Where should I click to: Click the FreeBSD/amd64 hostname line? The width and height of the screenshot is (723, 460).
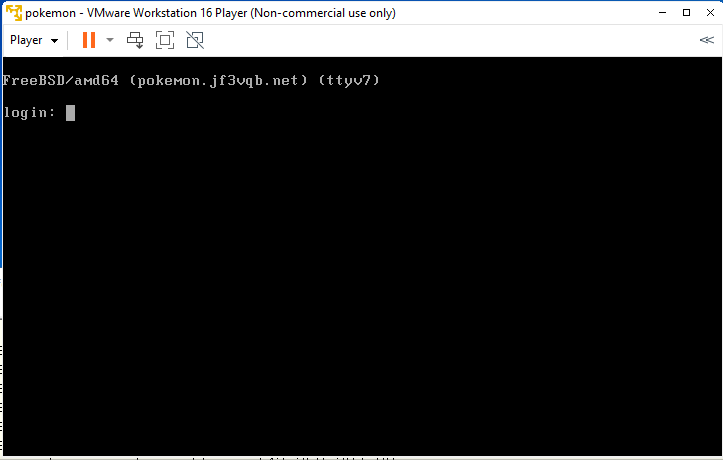191,81
